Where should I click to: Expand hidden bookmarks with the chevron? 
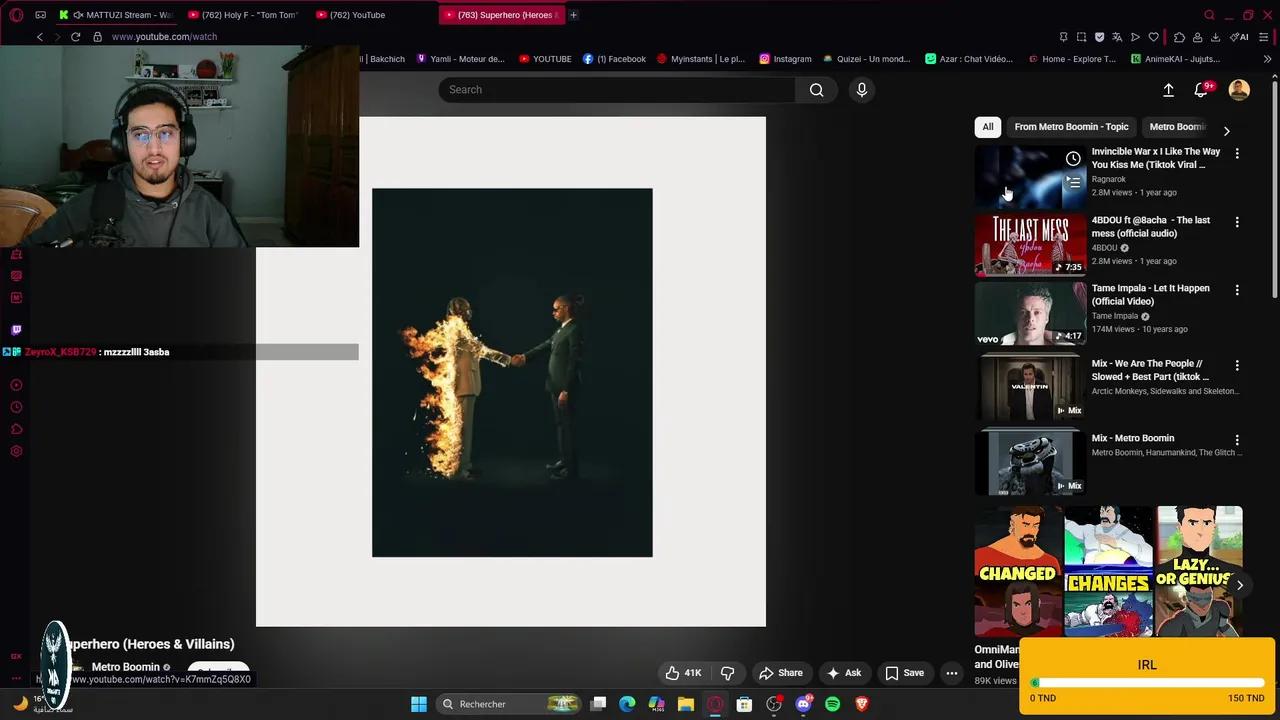click(x=1267, y=59)
